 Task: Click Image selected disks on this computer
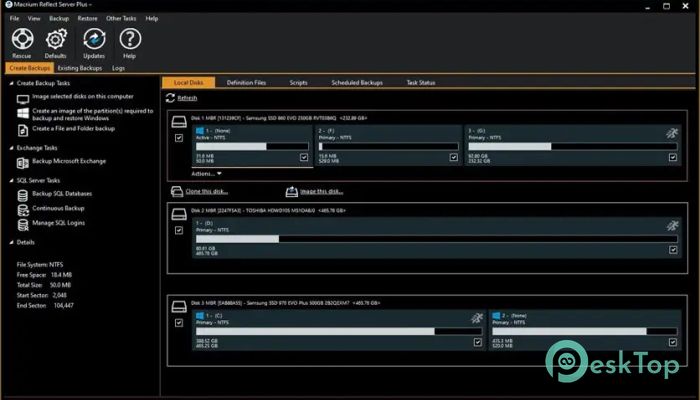pos(83,96)
